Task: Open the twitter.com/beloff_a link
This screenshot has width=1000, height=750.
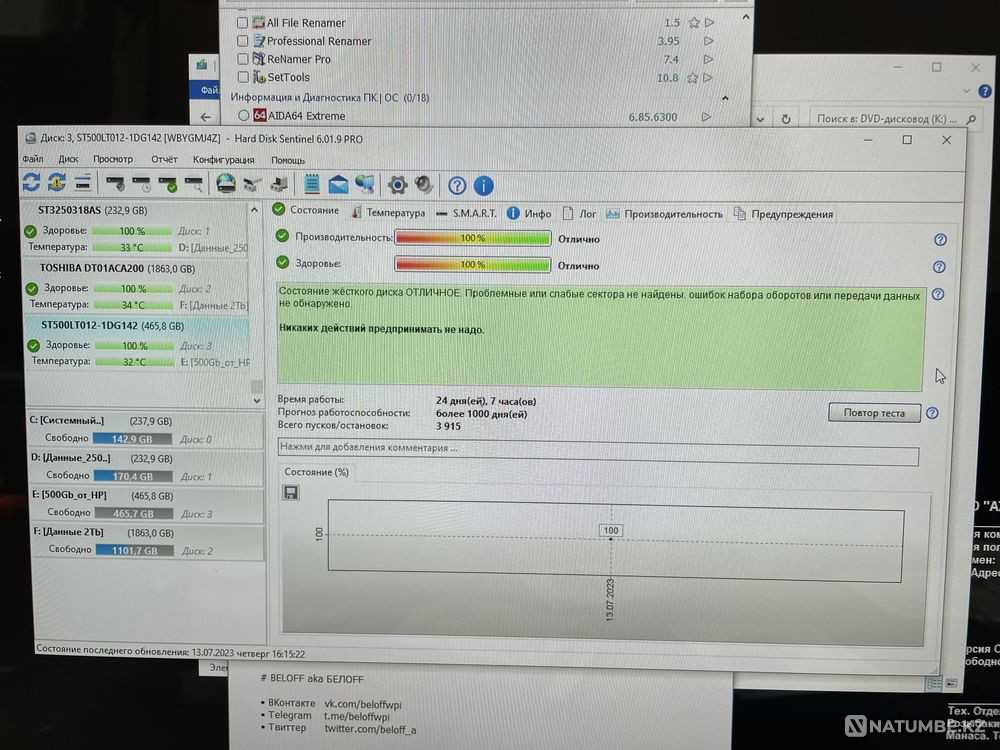Action: pyautogui.click(x=370, y=728)
